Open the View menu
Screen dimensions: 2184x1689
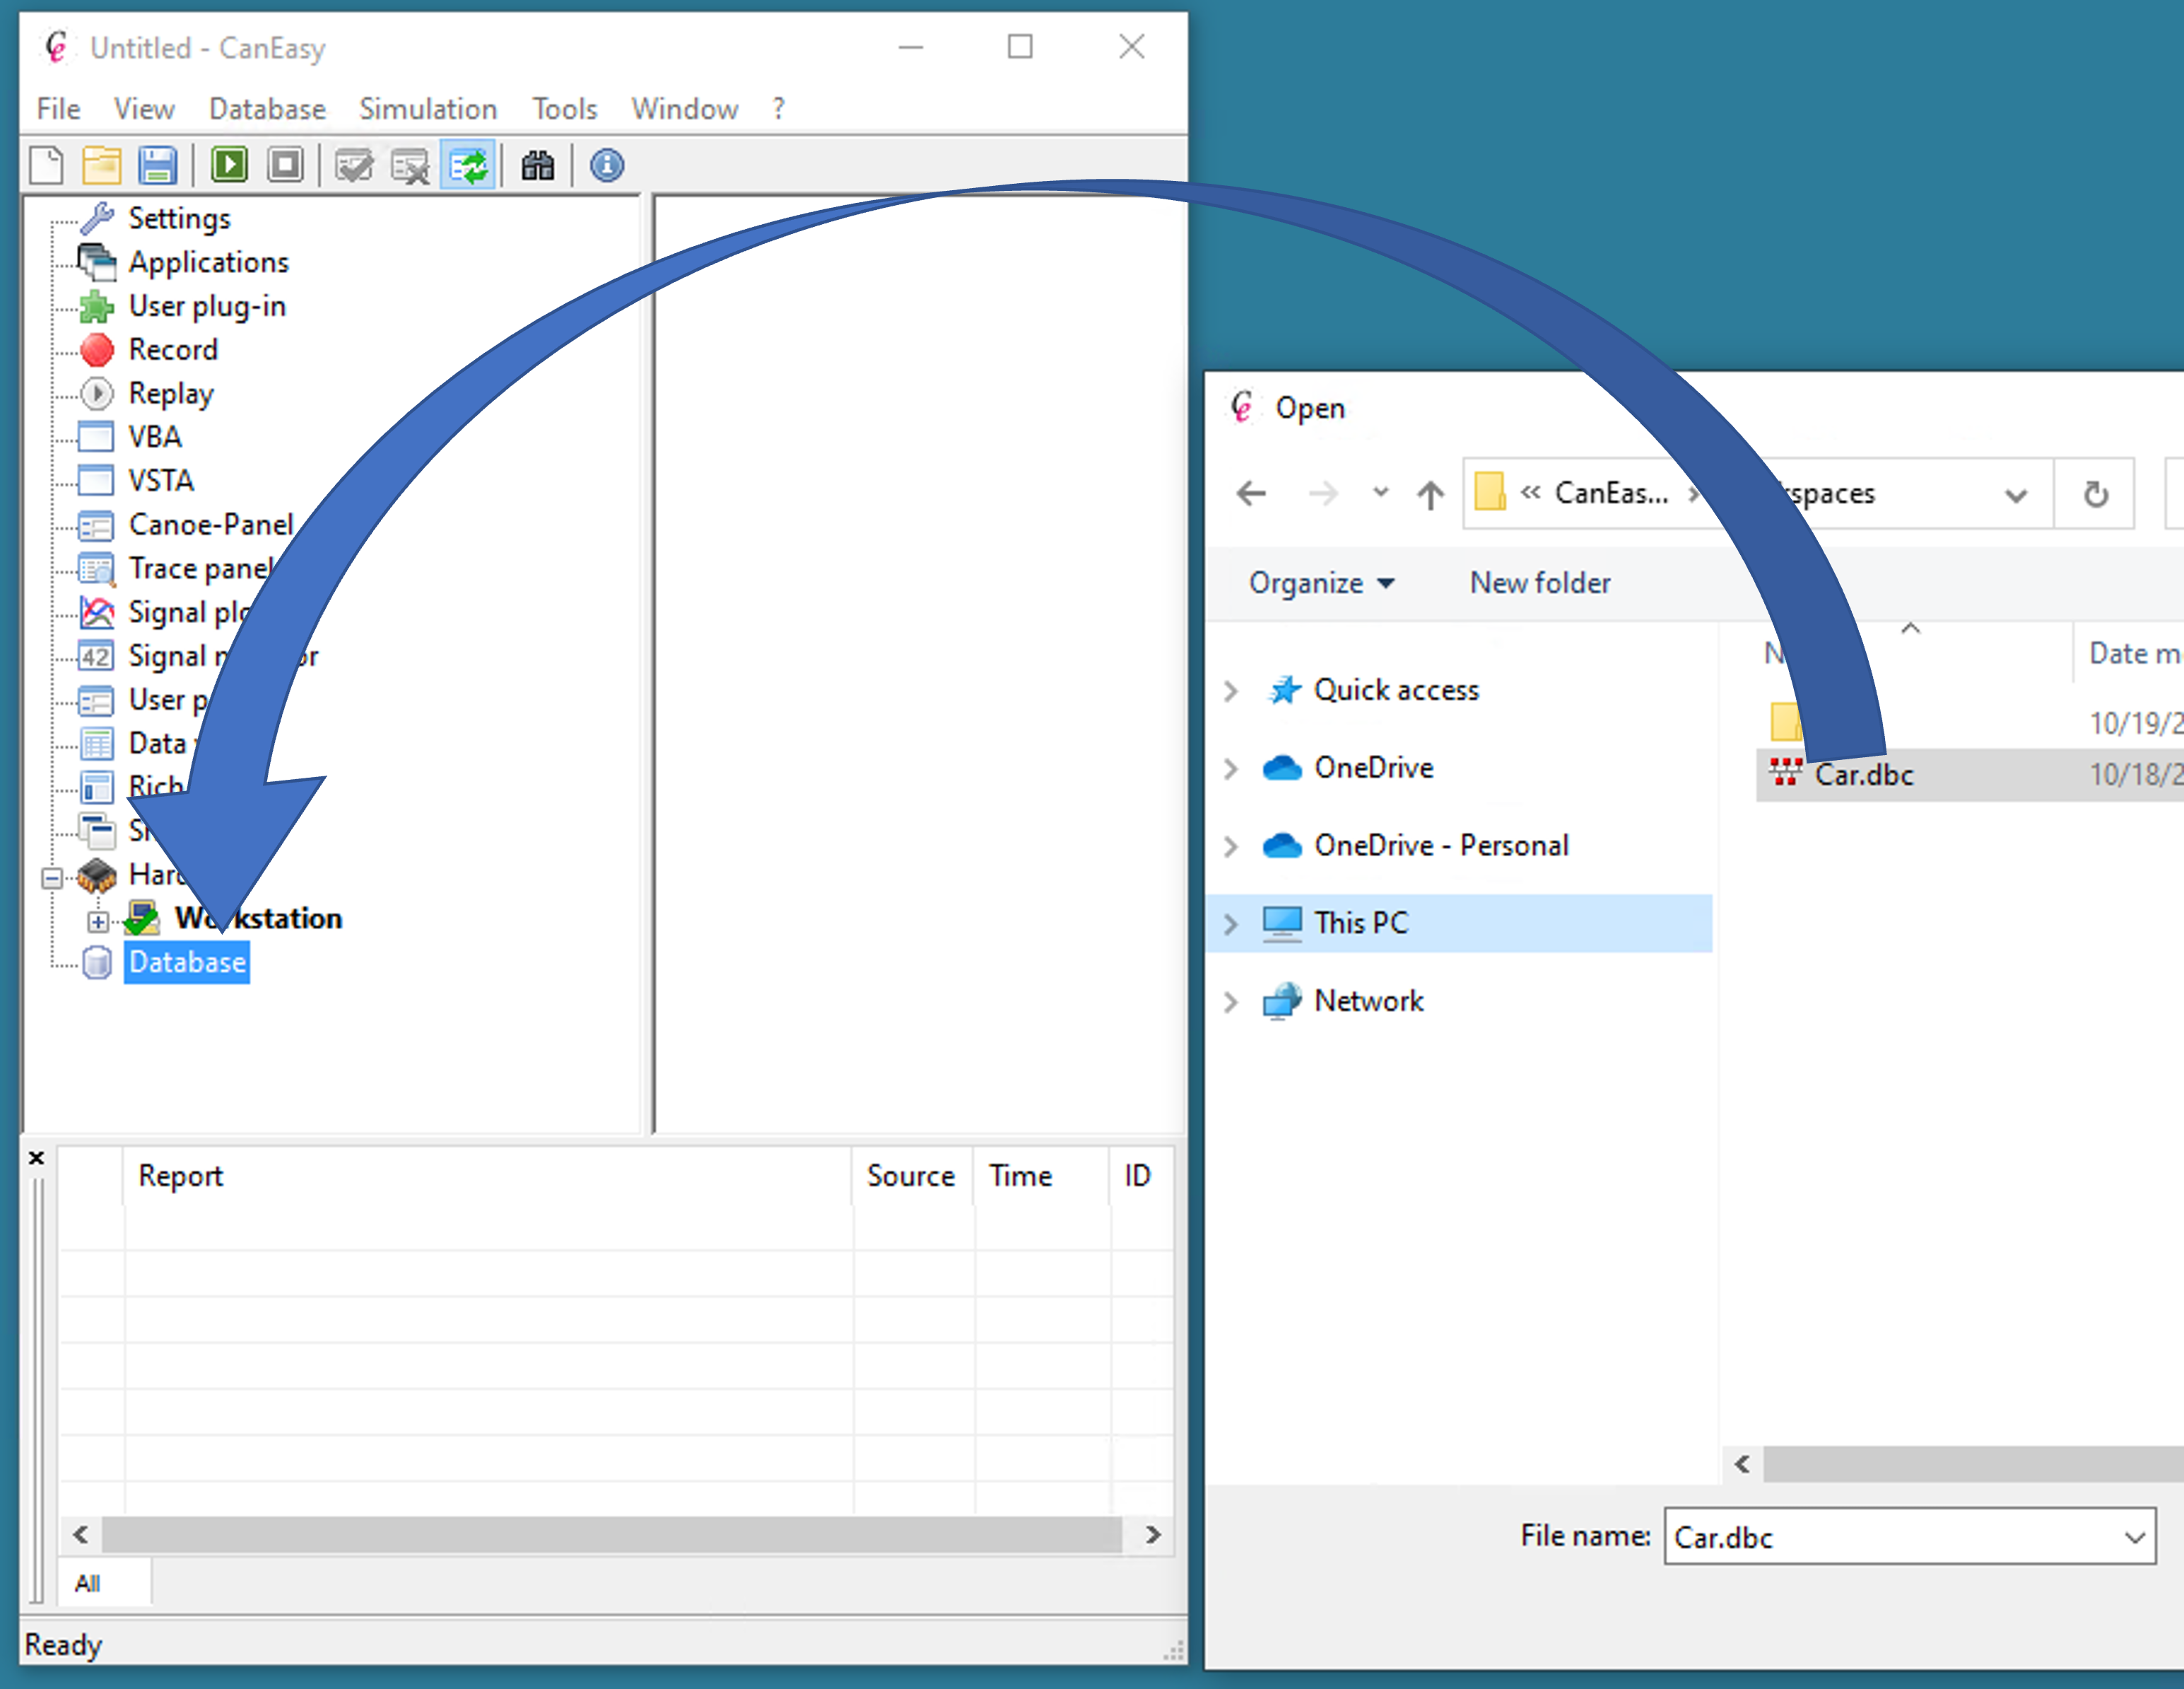tap(144, 109)
